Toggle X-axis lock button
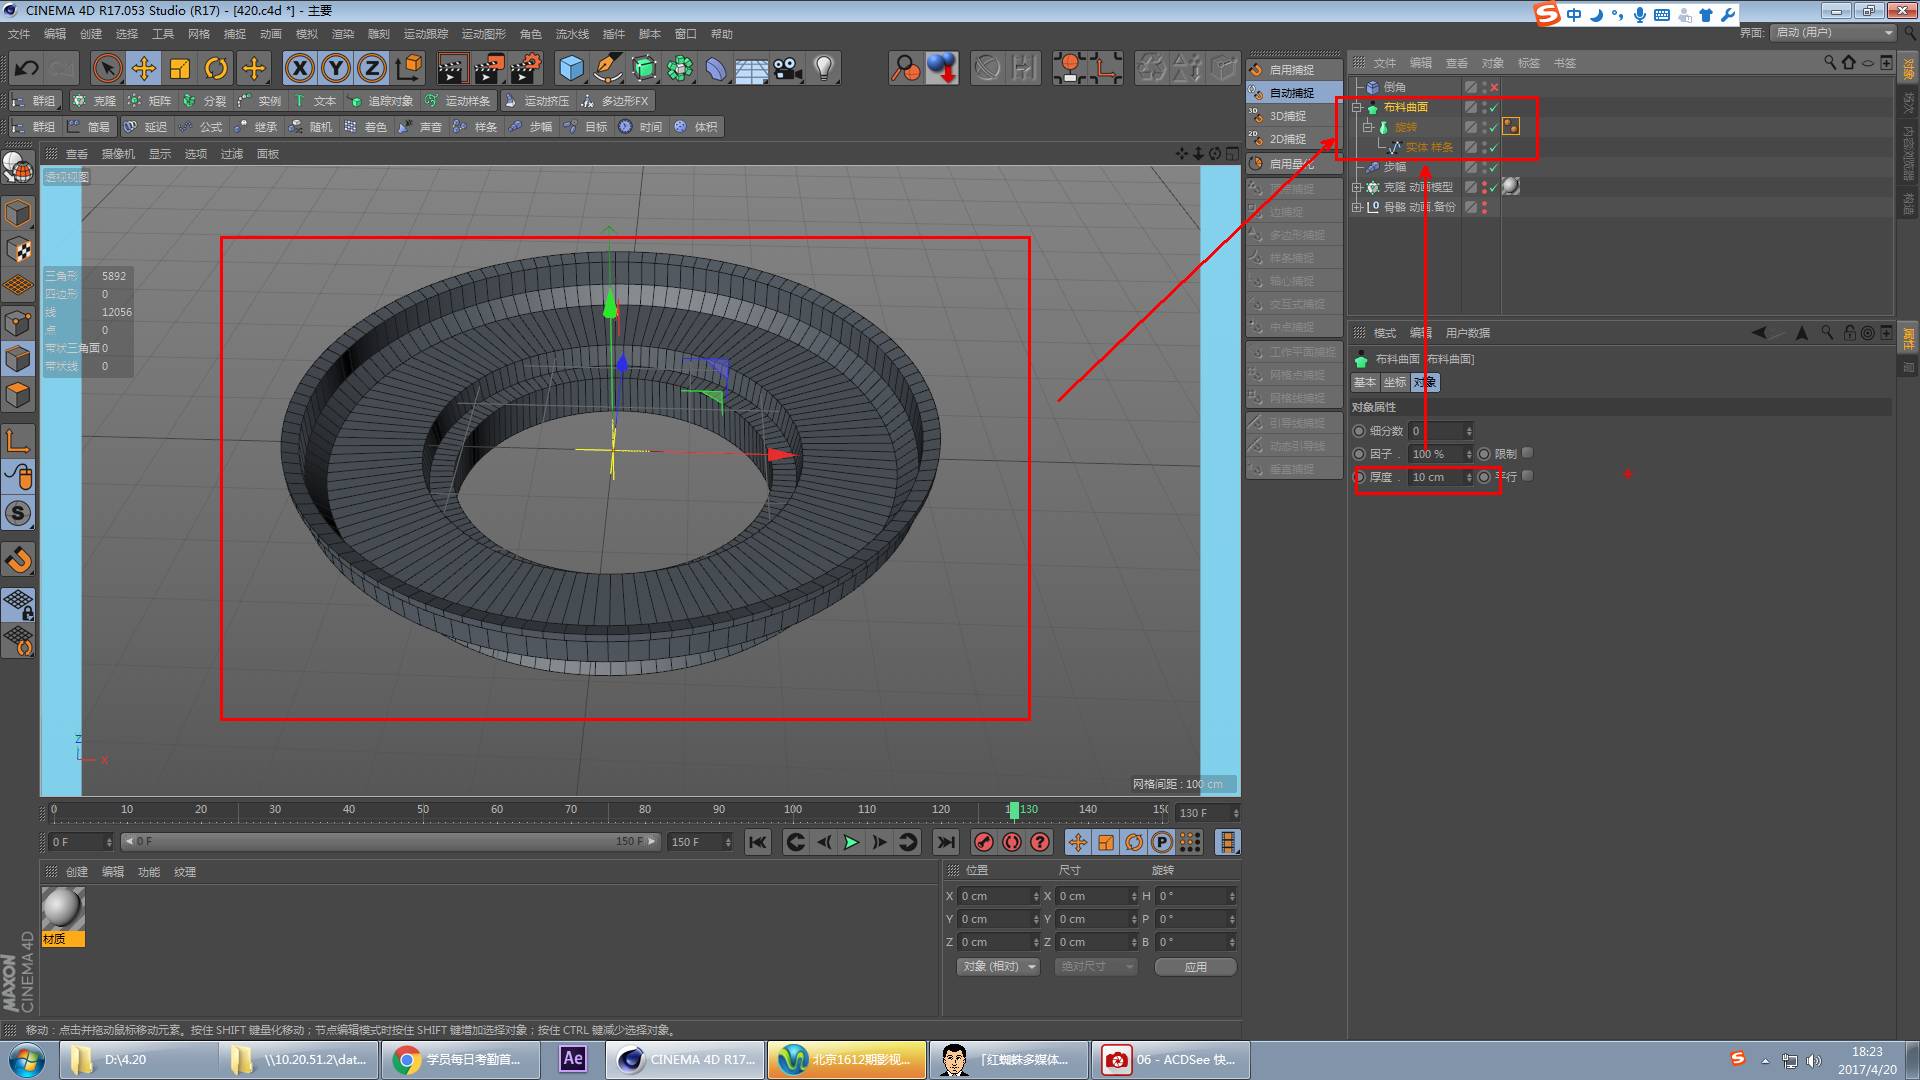Viewport: 1920px width, 1080px height. tap(299, 68)
